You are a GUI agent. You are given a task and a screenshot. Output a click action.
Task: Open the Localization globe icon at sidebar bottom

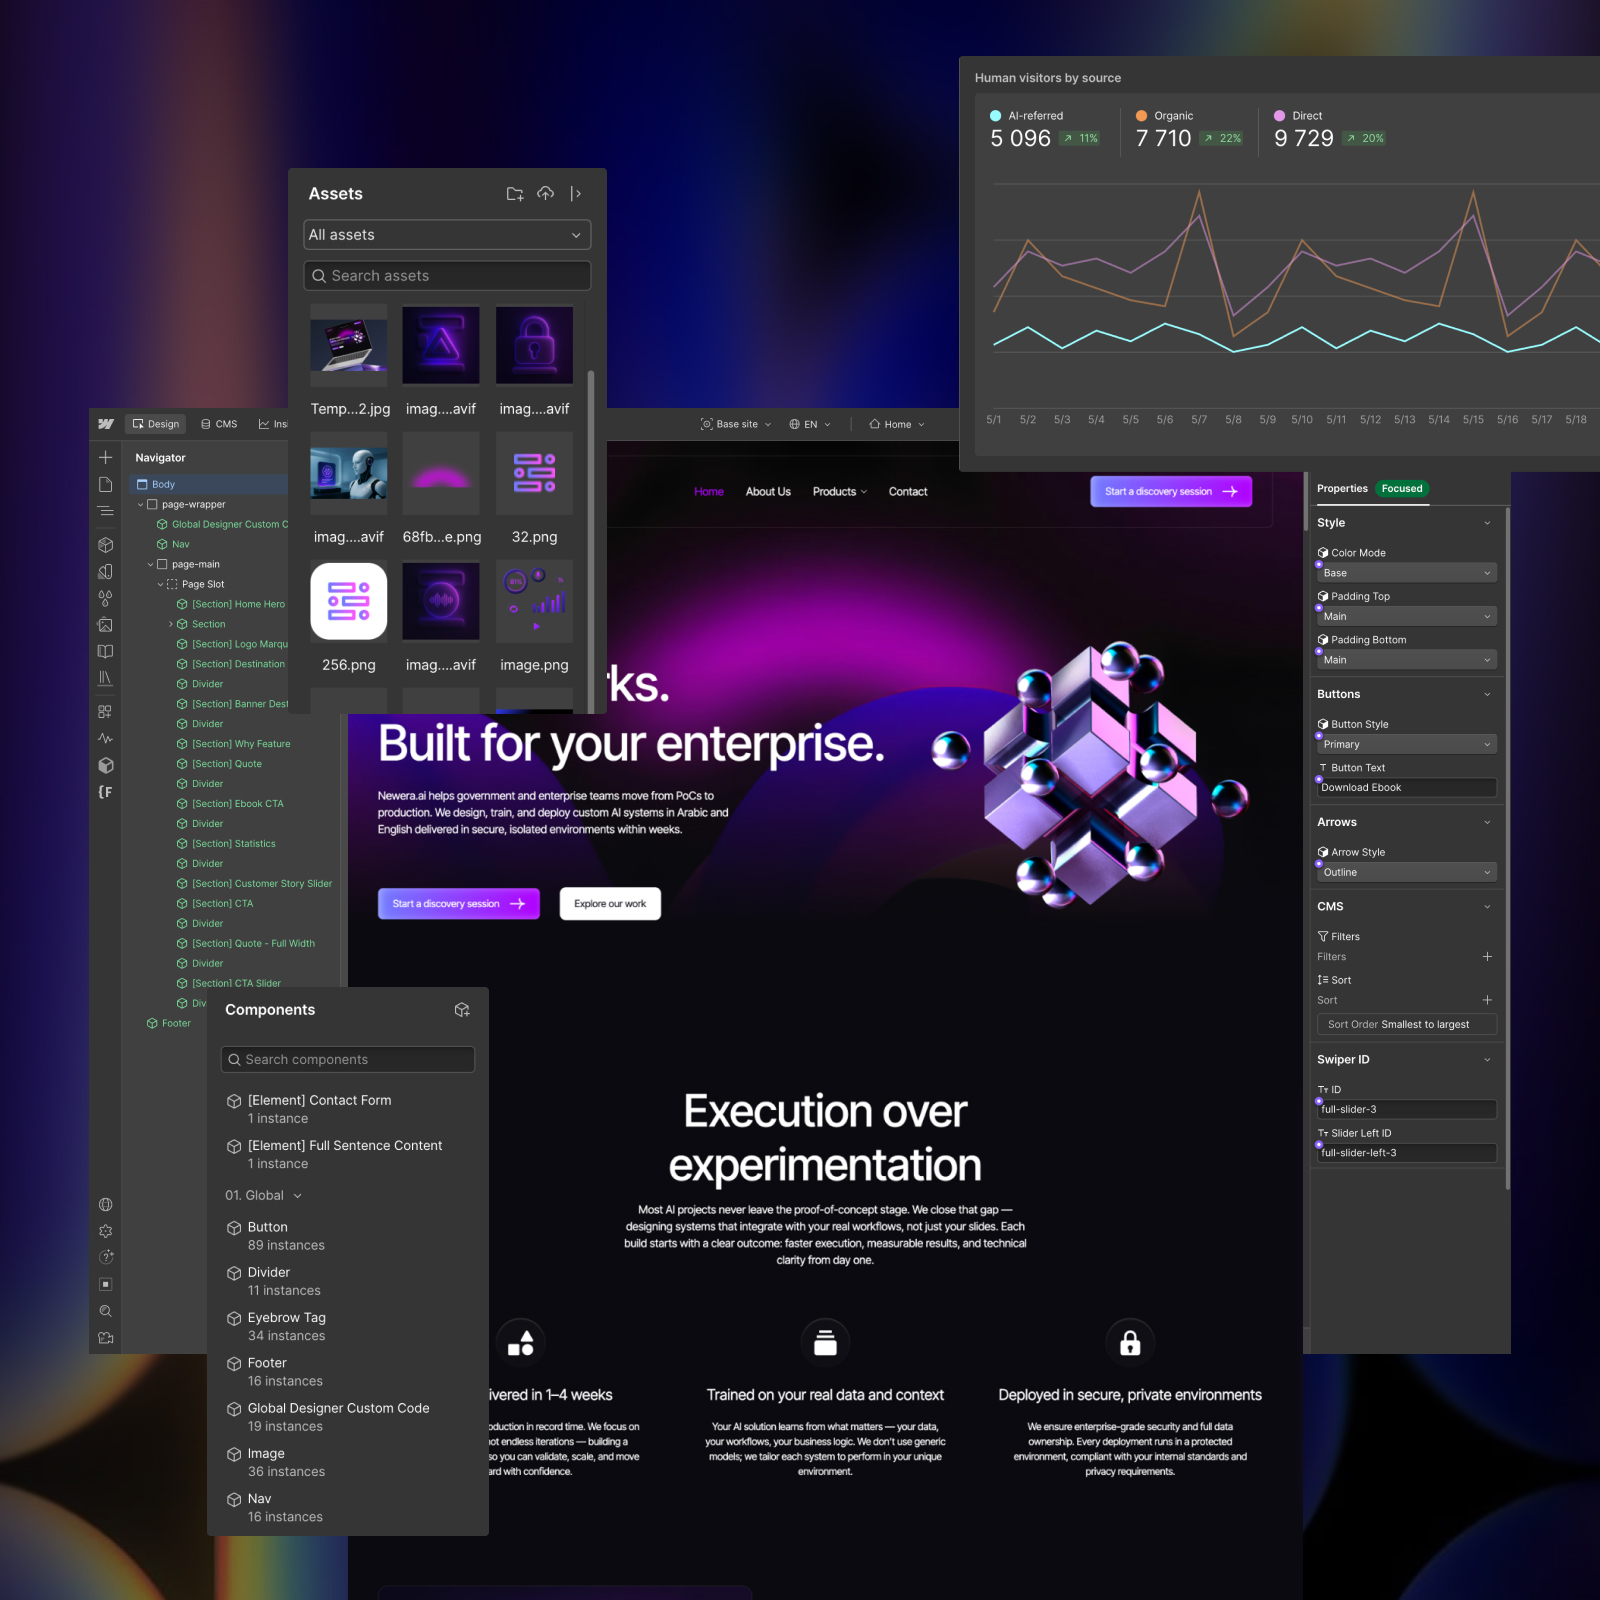coord(105,1205)
